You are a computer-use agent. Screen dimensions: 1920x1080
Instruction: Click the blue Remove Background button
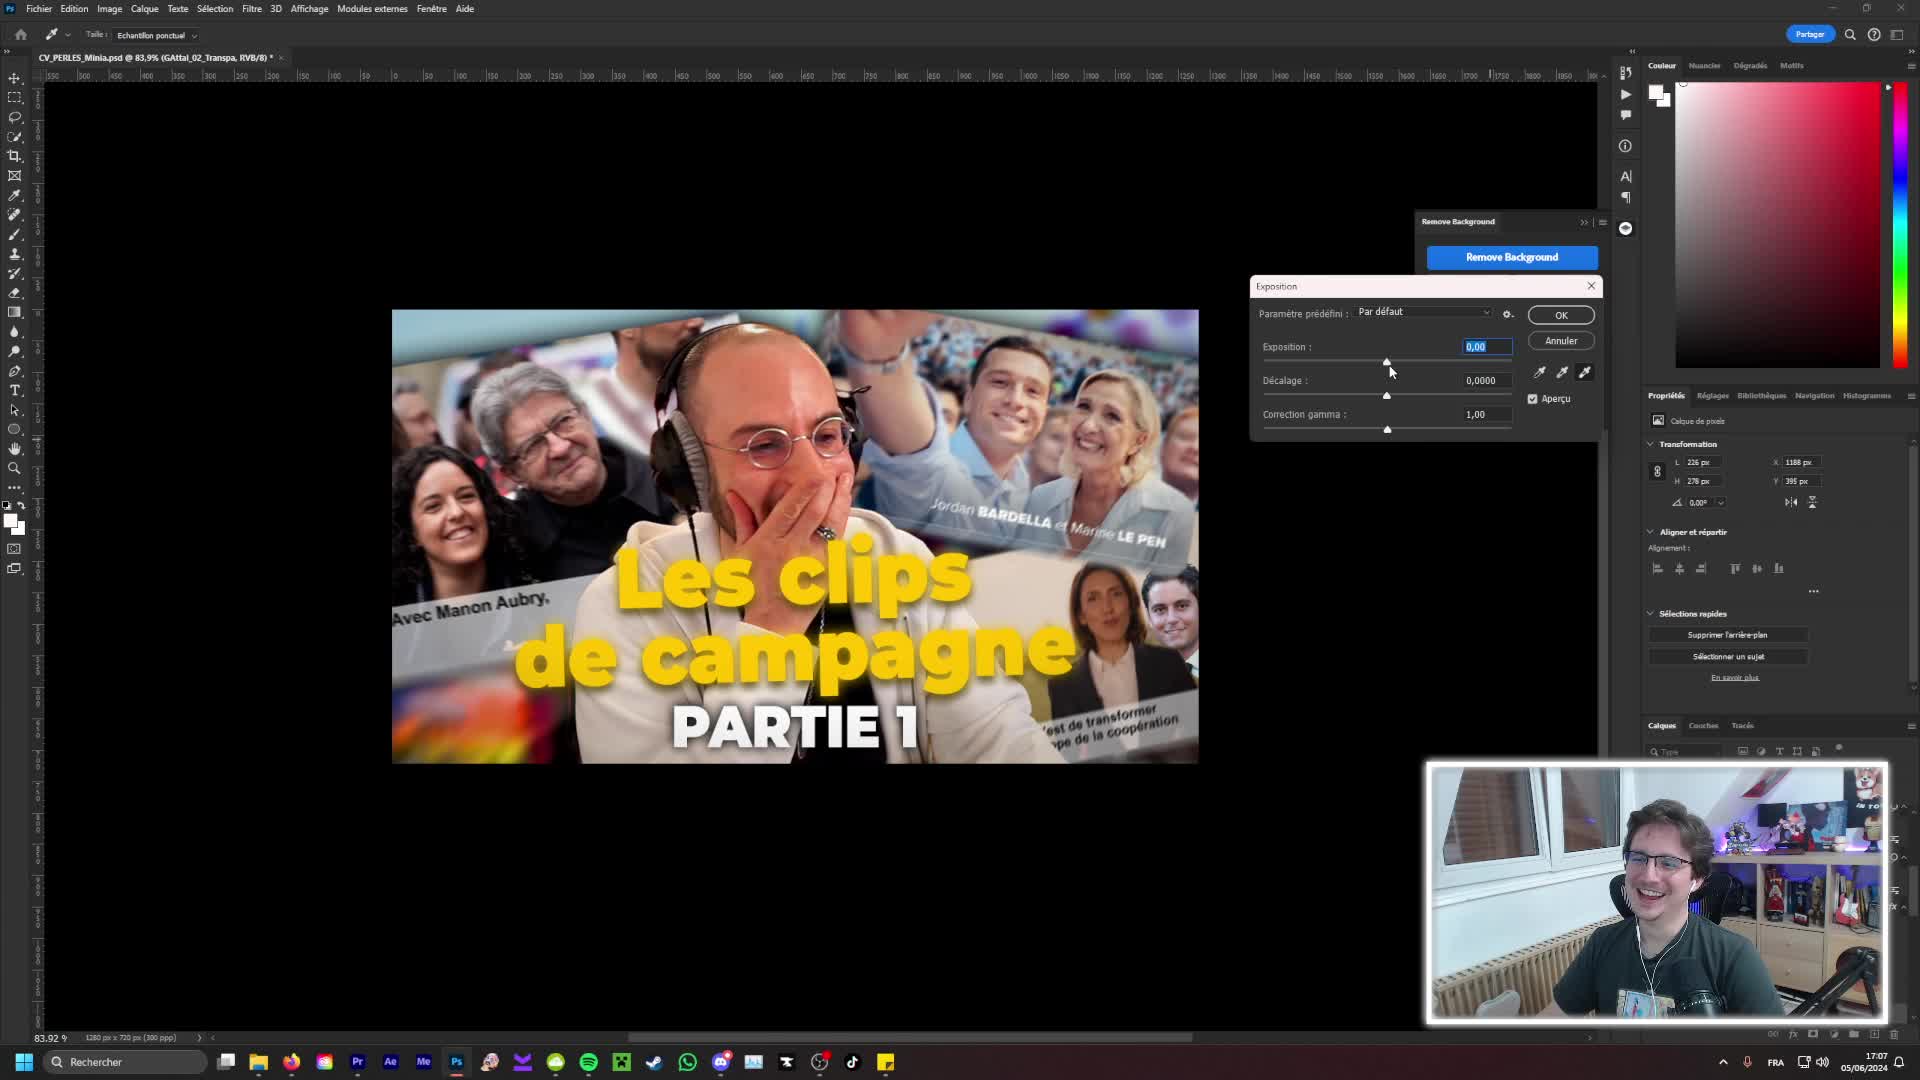[1512, 257]
